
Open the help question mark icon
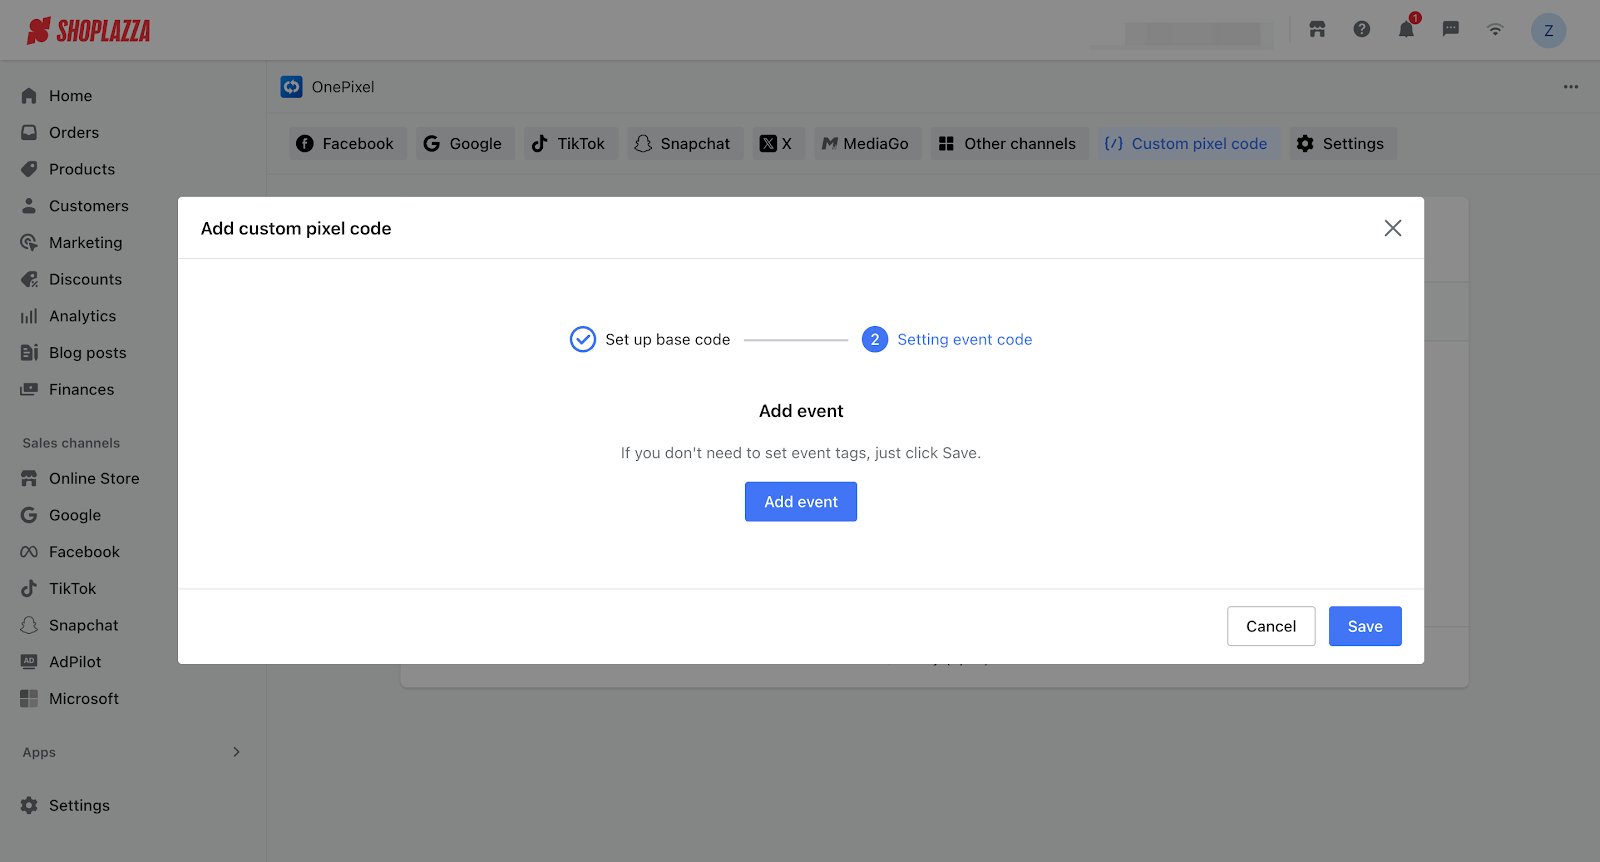click(1362, 30)
